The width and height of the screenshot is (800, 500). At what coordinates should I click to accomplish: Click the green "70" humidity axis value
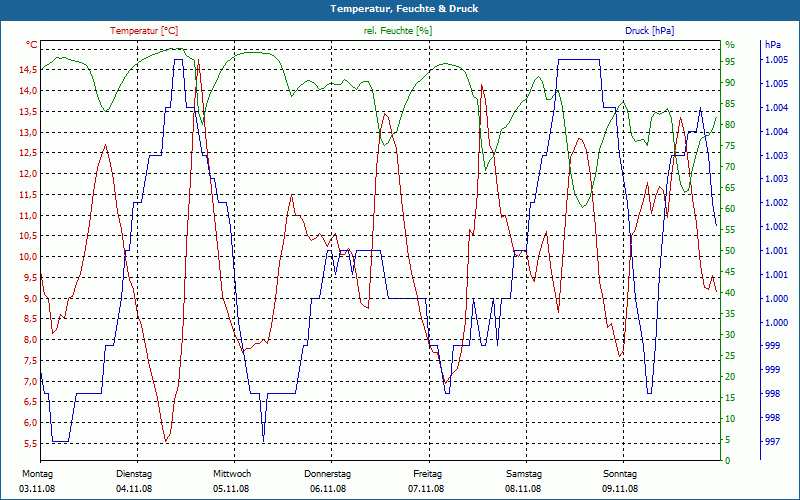point(730,167)
